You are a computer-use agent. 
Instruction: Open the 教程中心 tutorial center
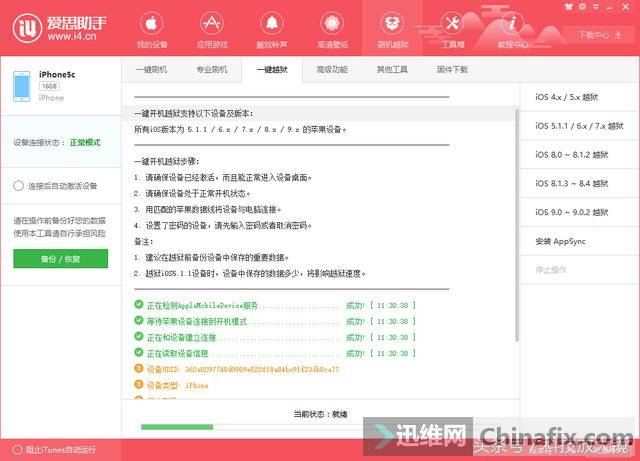point(513,29)
